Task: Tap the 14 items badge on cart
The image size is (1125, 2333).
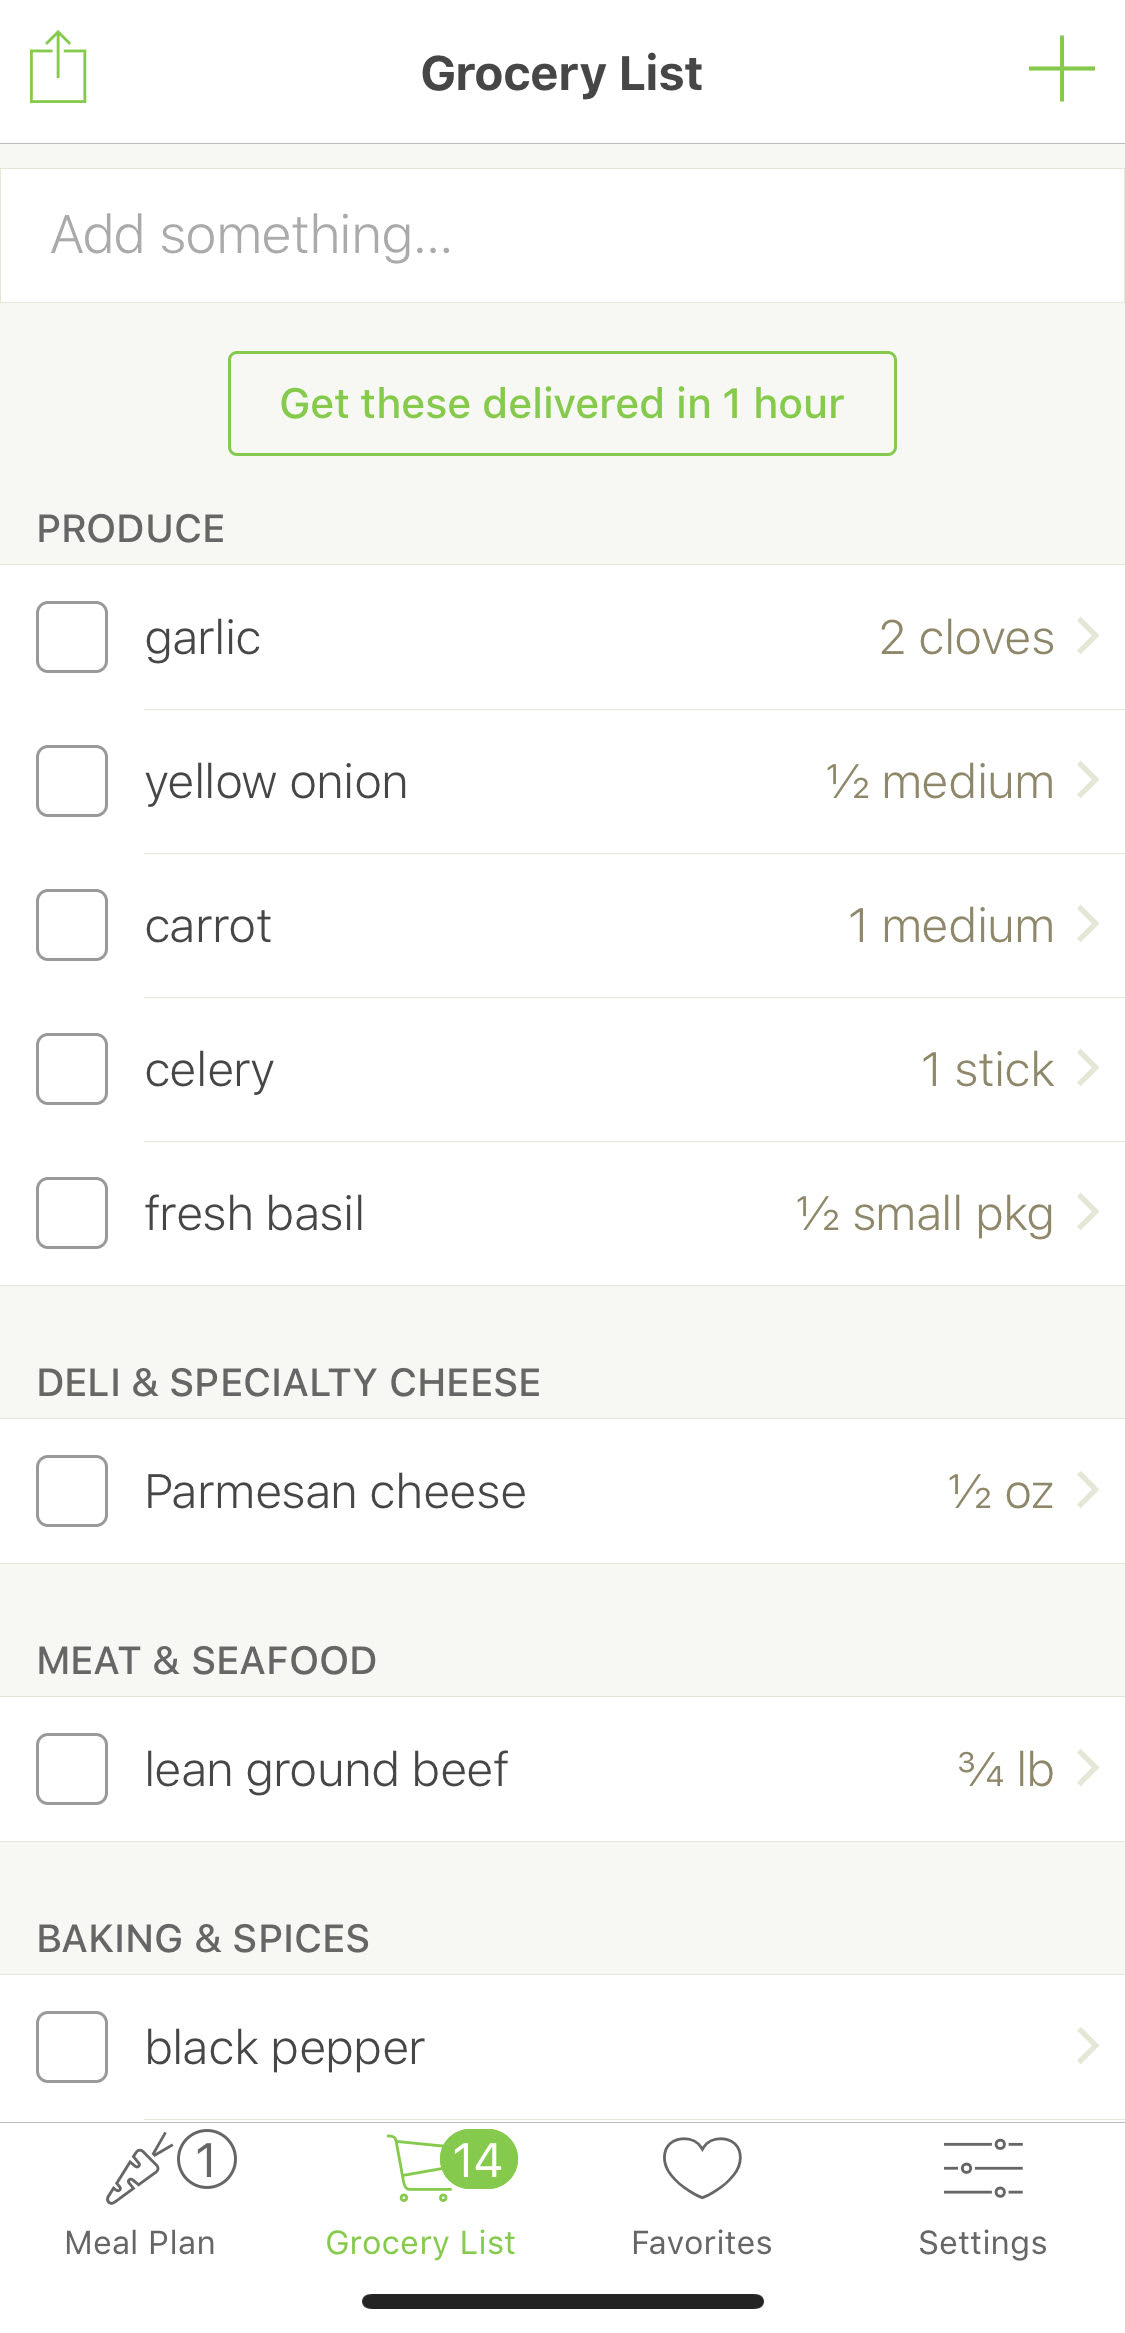Action: (x=479, y=2160)
